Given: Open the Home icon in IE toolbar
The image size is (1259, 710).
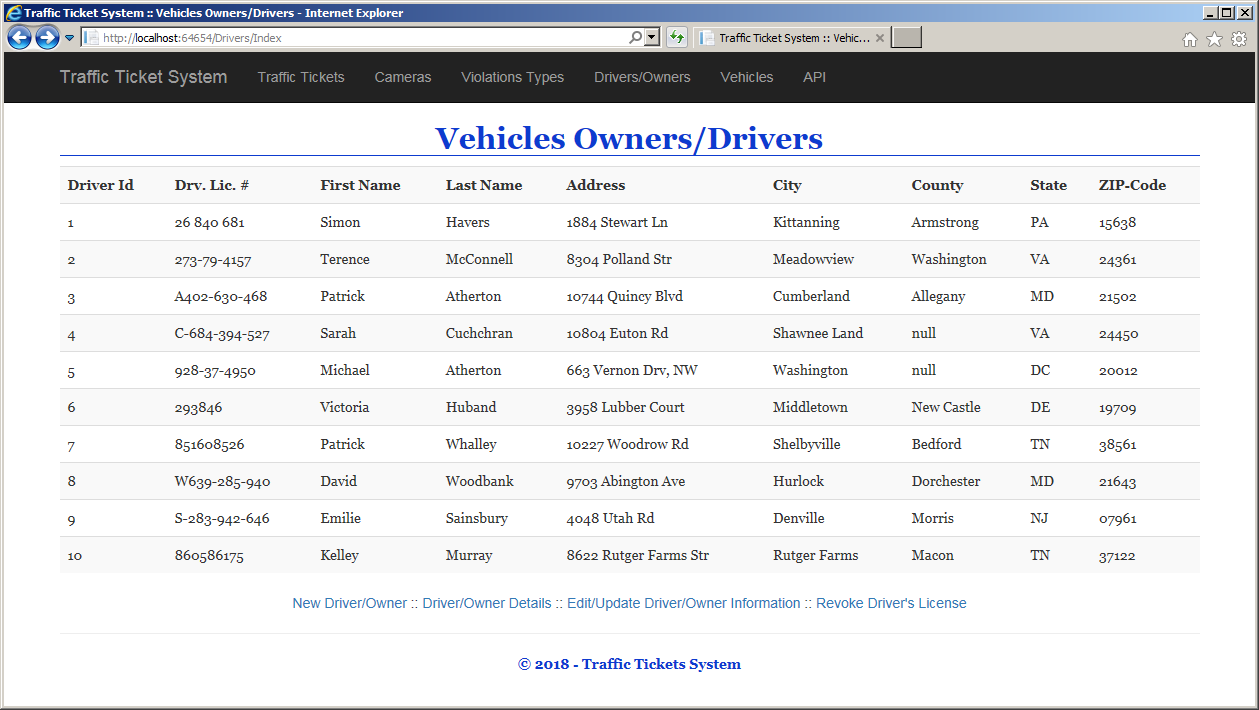Looking at the screenshot, I should coord(1190,39).
